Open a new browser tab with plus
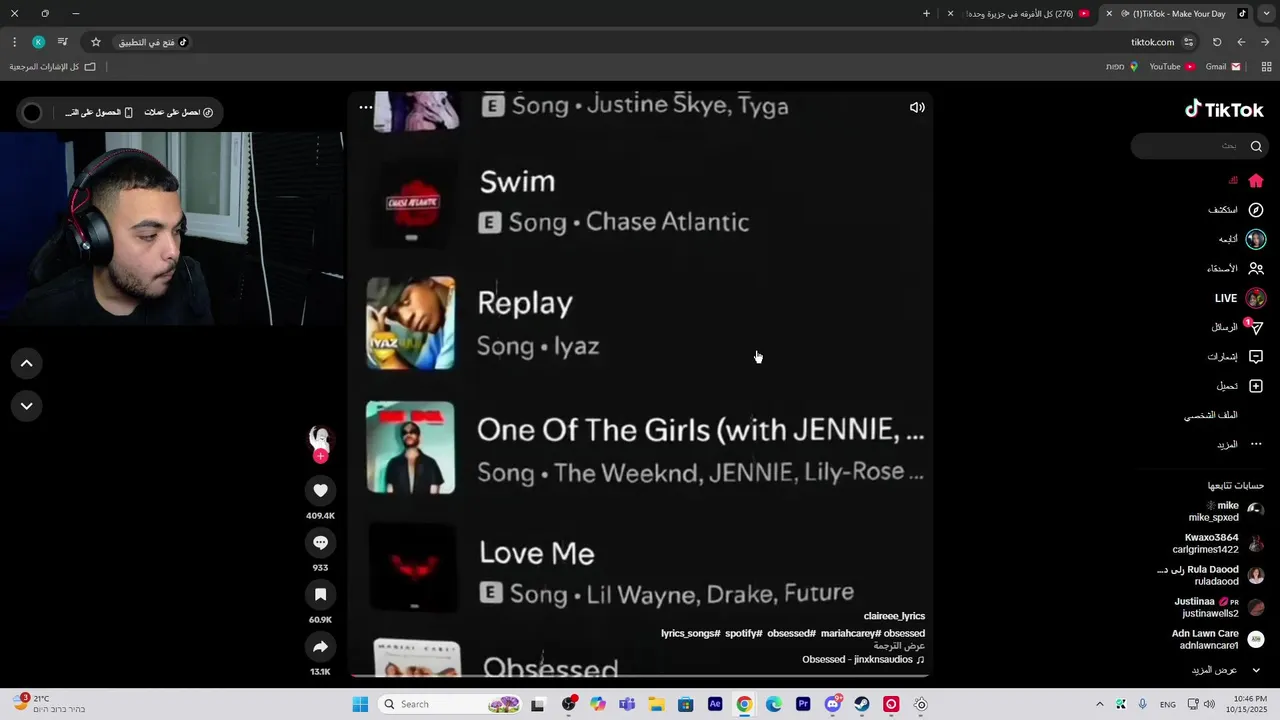Image resolution: width=1280 pixels, height=720 pixels. tap(926, 14)
